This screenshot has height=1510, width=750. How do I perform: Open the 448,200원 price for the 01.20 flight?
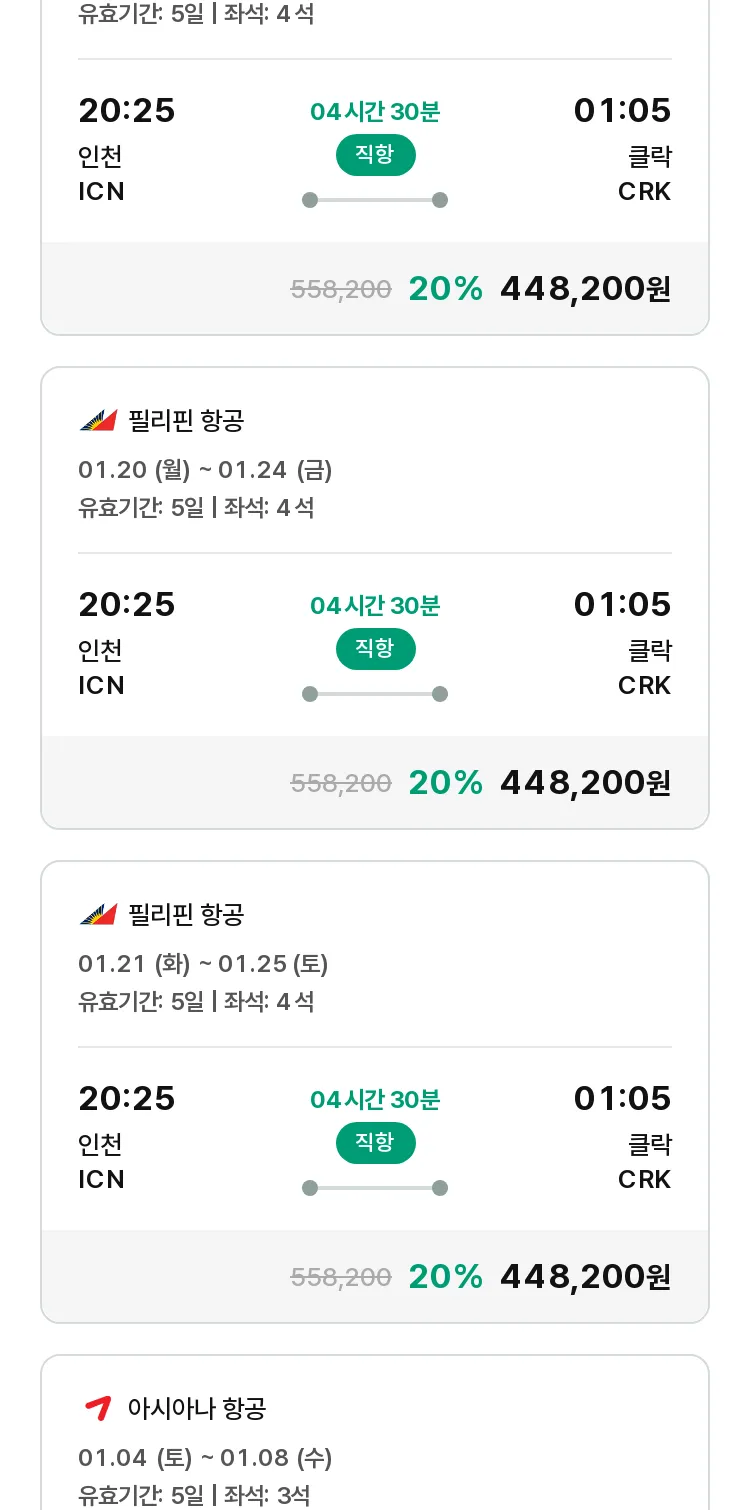pos(585,783)
